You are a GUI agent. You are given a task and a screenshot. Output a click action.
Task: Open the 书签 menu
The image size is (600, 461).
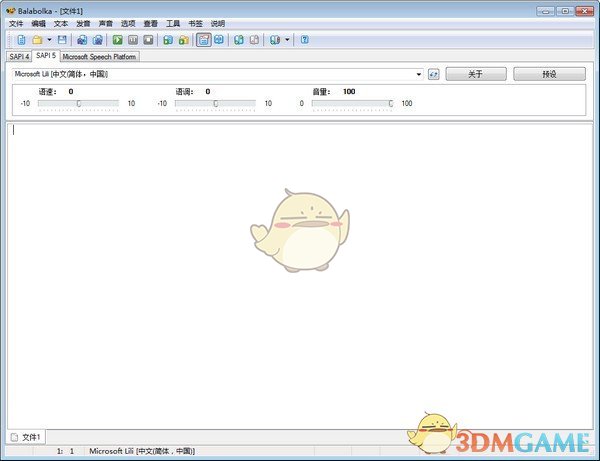195,24
